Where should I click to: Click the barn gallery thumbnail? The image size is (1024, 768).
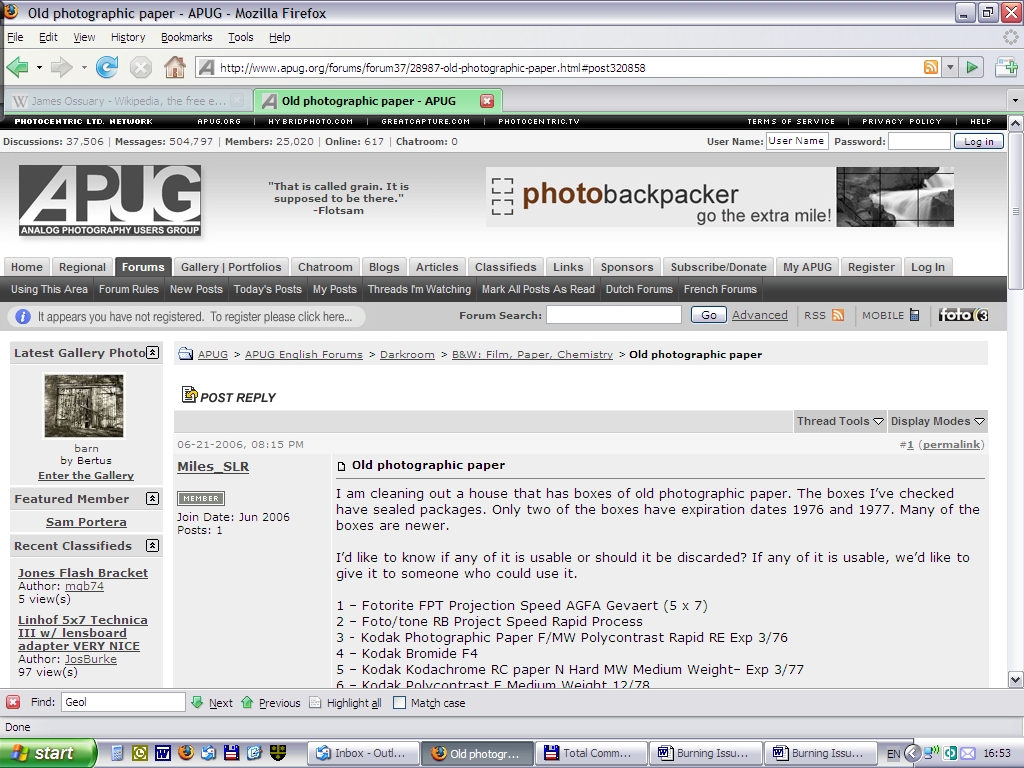point(84,406)
